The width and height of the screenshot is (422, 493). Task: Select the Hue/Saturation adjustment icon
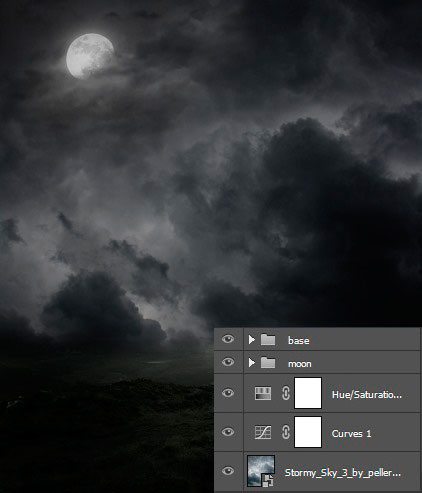pos(263,393)
